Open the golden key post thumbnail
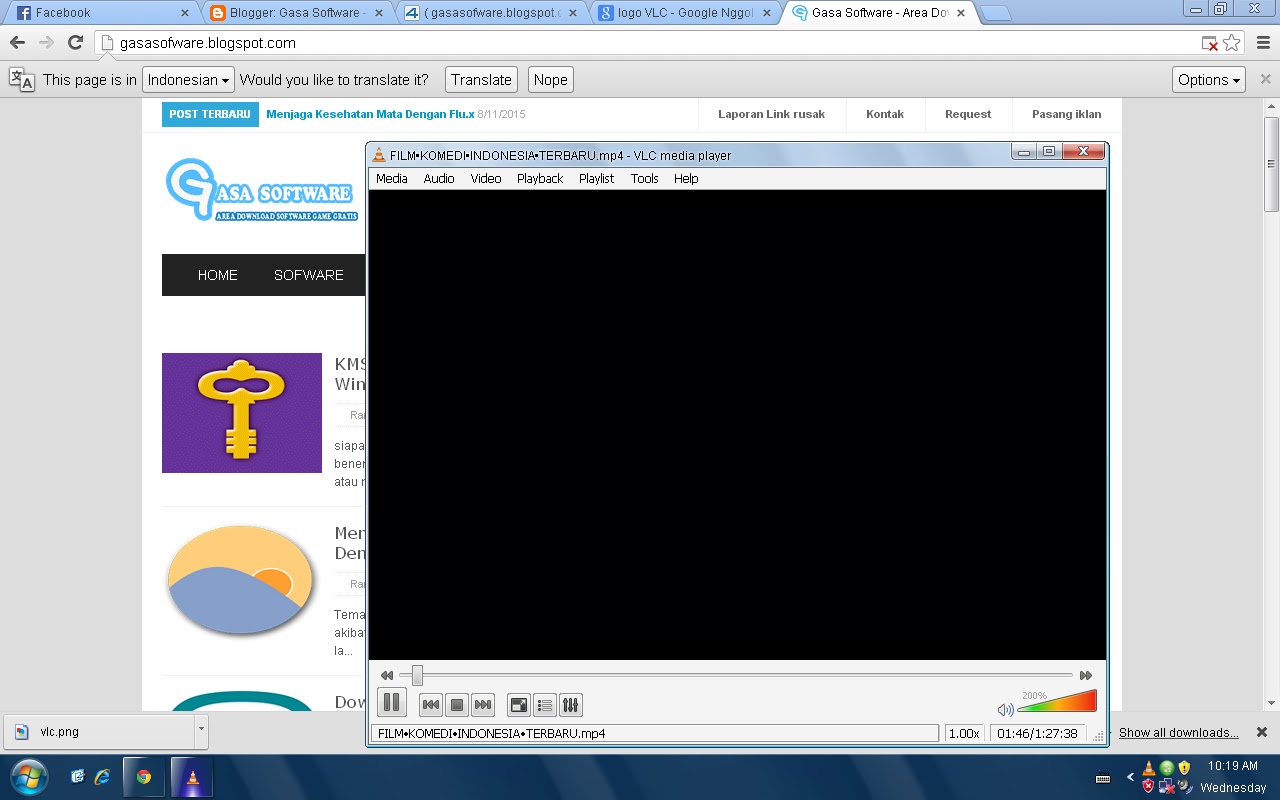This screenshot has height=800, width=1280. (x=242, y=413)
